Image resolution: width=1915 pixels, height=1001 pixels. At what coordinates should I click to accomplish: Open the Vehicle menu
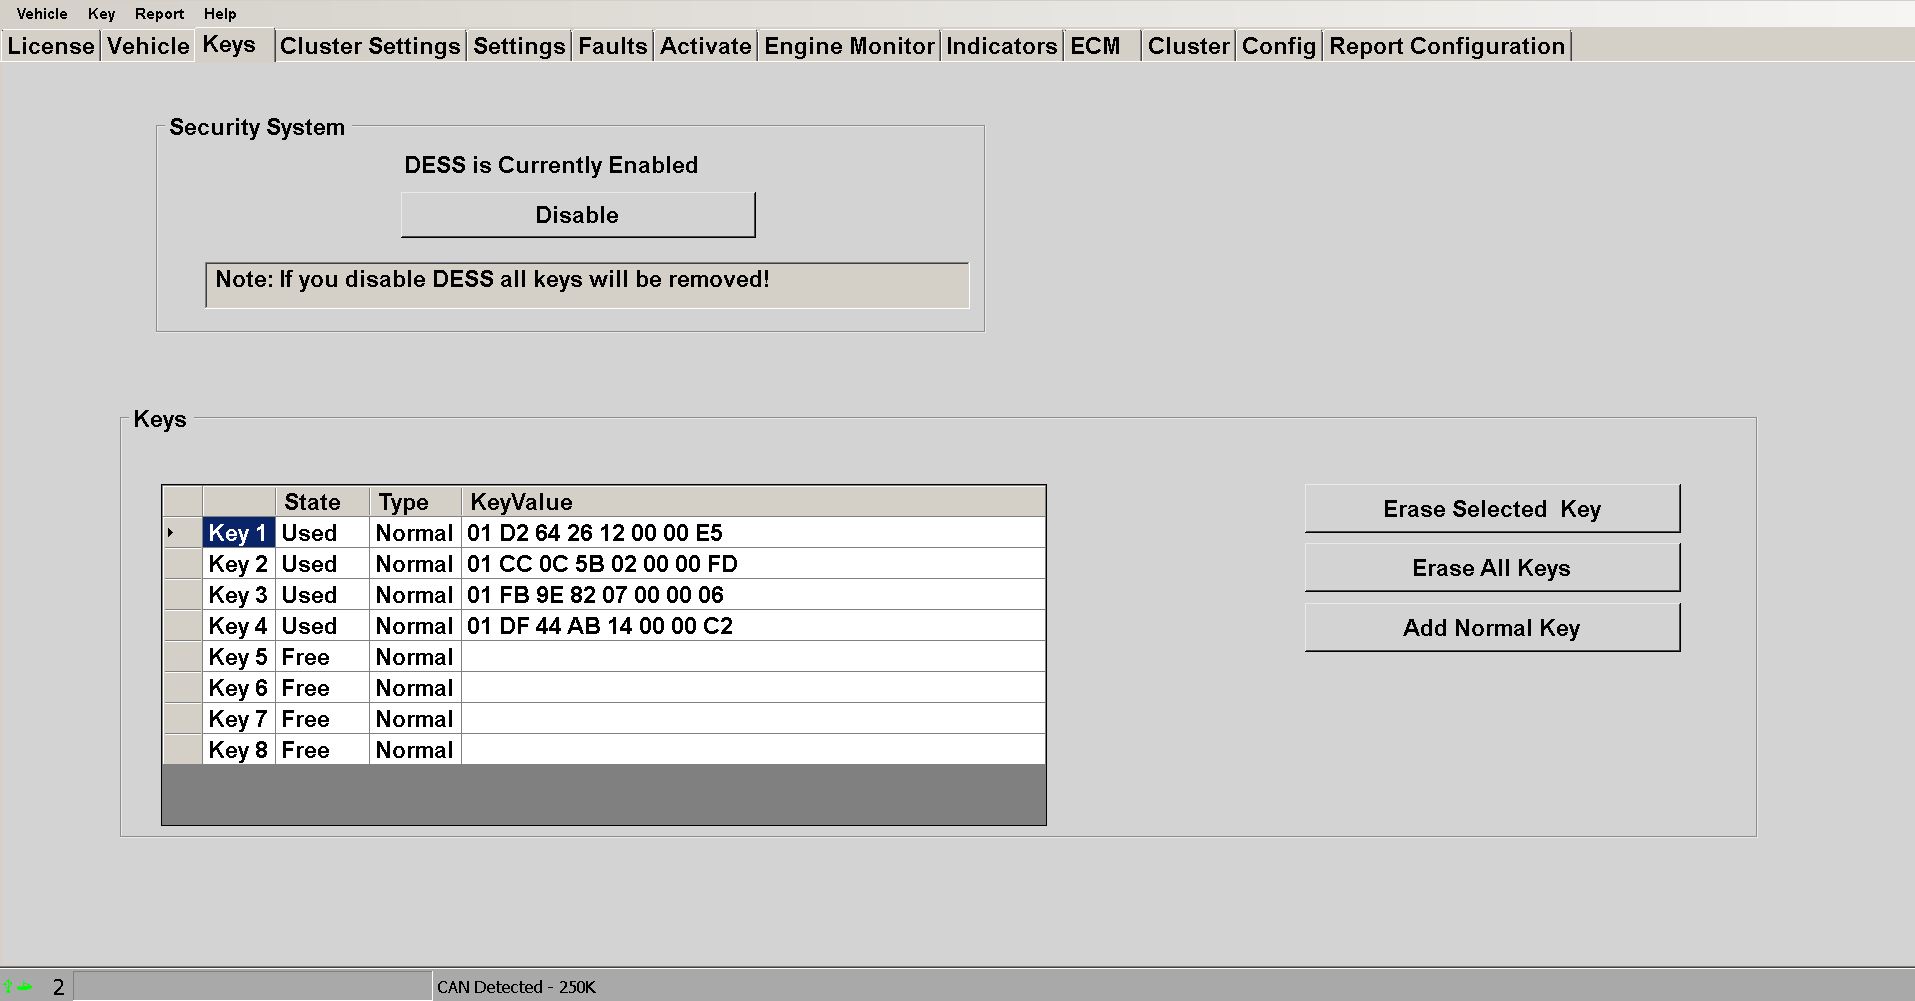42,14
